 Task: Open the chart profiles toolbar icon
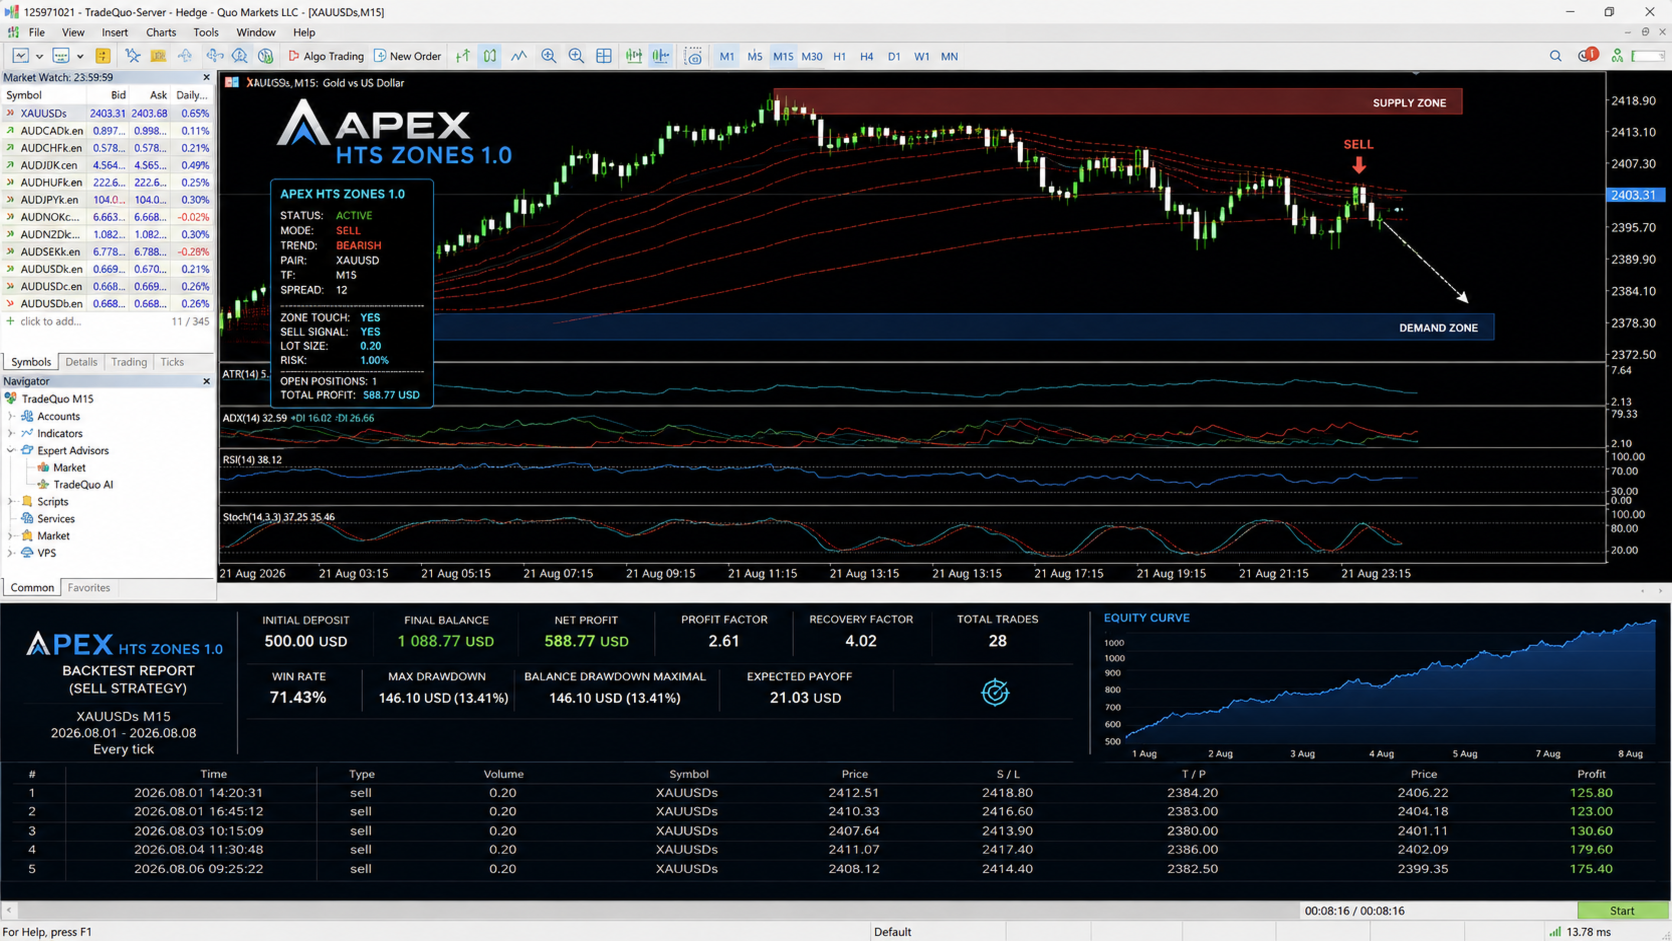[x=61, y=56]
